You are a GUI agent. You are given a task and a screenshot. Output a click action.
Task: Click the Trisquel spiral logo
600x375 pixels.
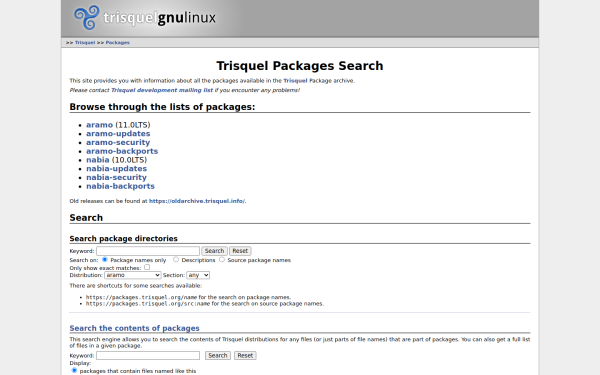(x=87, y=17)
